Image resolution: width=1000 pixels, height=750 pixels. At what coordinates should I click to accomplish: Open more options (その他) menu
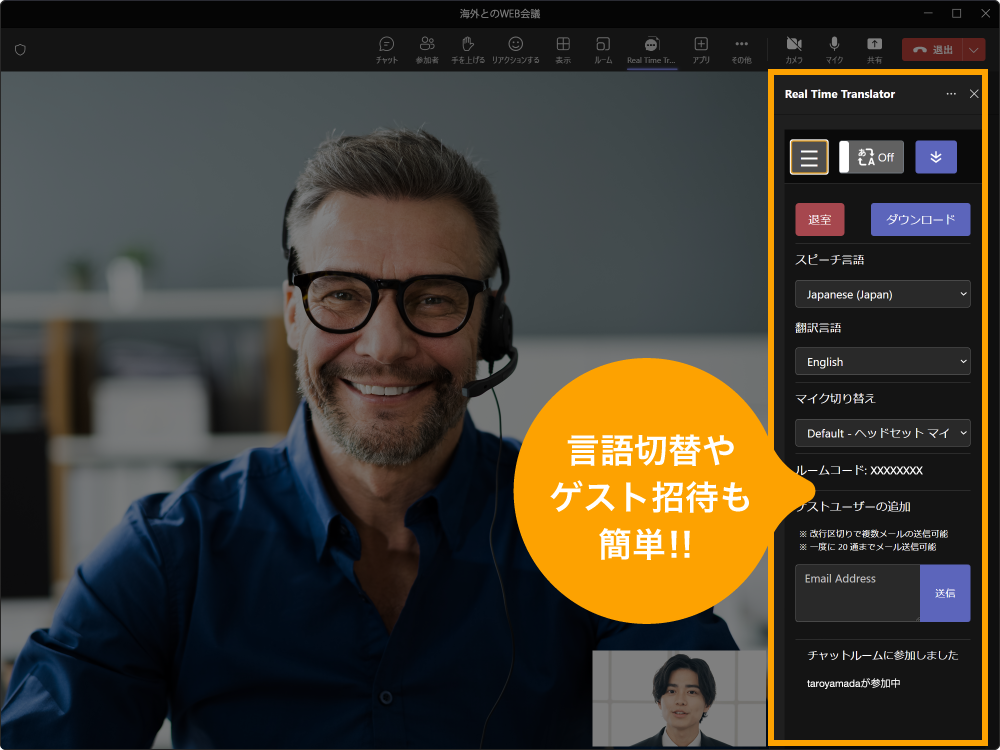(741, 50)
